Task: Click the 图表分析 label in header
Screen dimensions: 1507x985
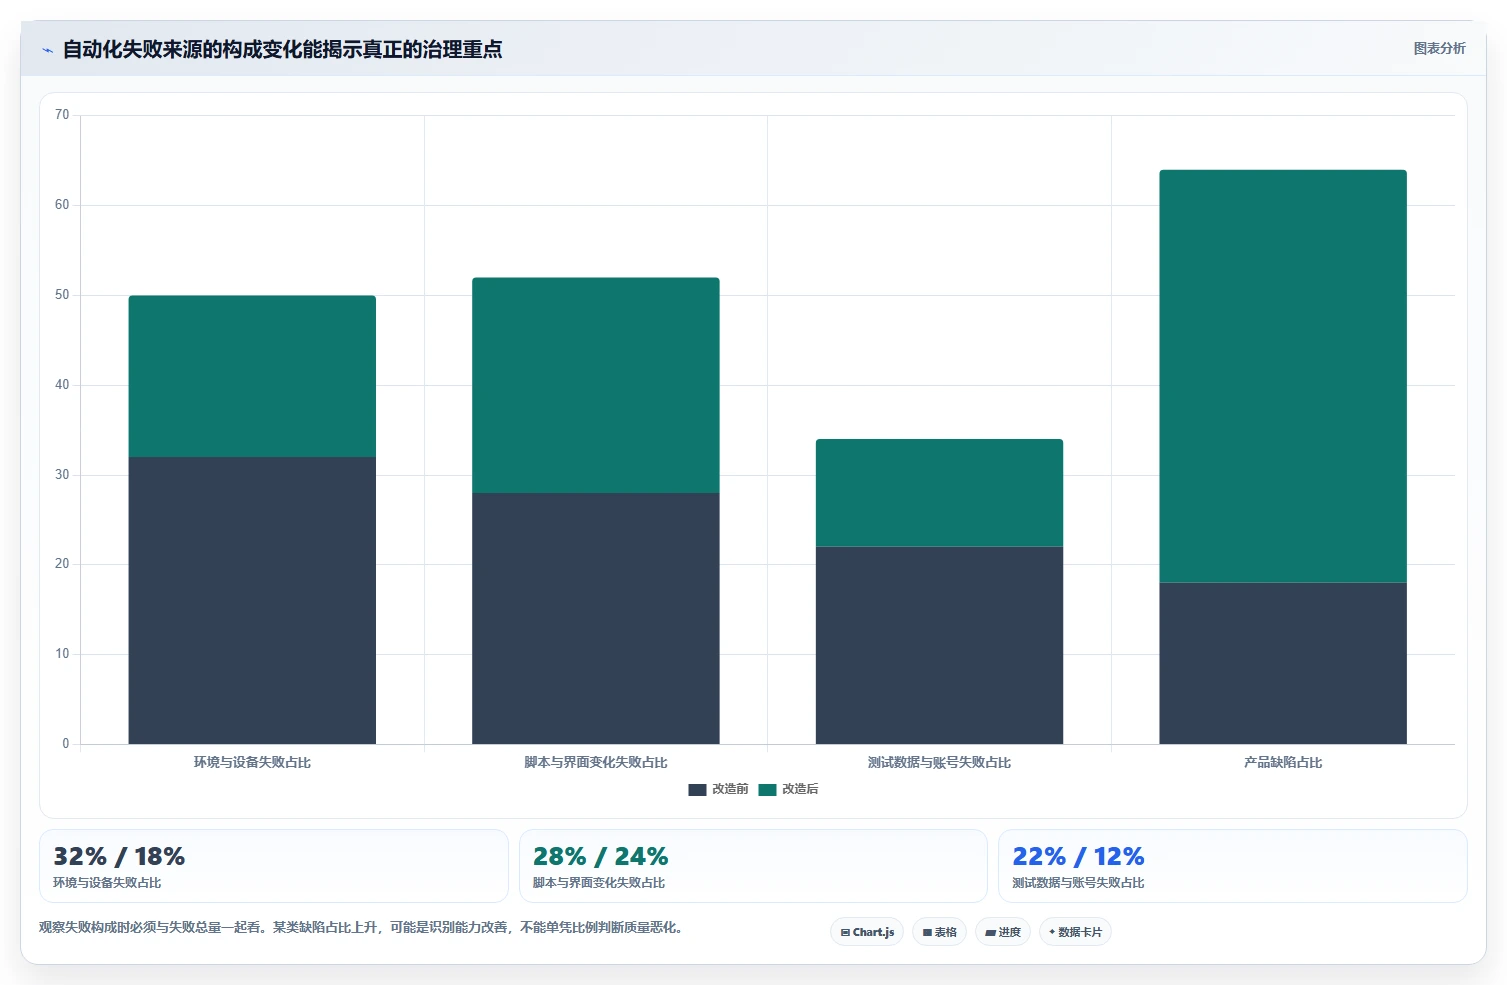Action: [x=1439, y=48]
